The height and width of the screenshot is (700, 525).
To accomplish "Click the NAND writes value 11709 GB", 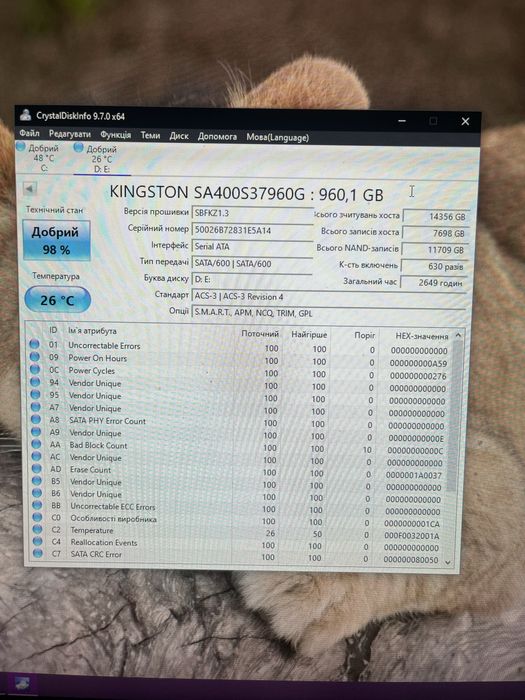I will 434,250.
